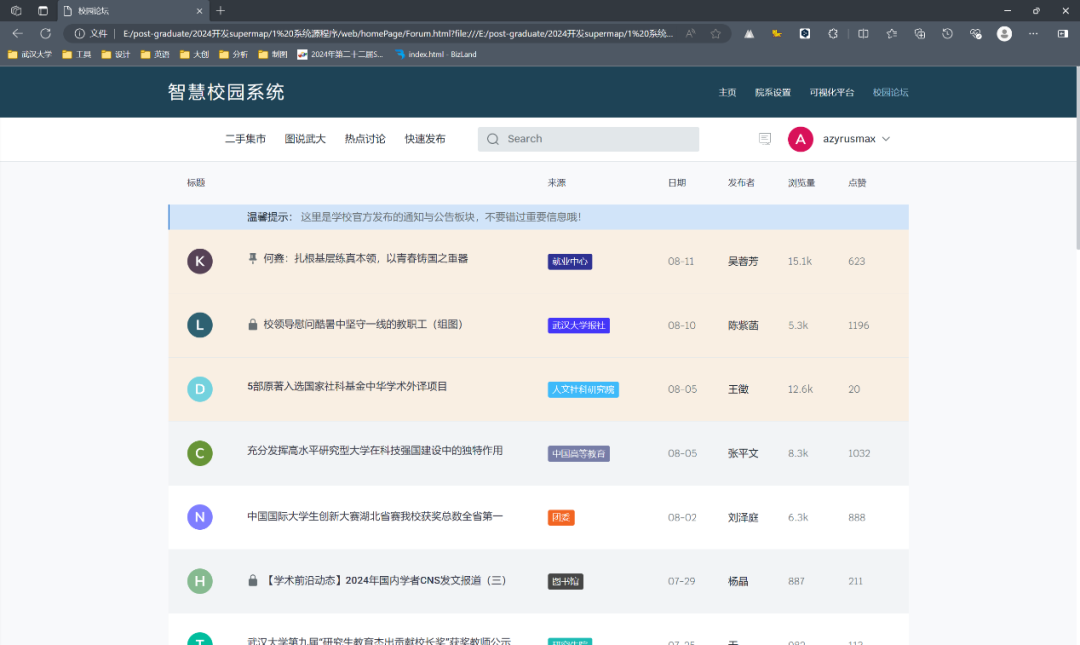Open the 武汉大学 bookmarks folder

click(x=30, y=54)
